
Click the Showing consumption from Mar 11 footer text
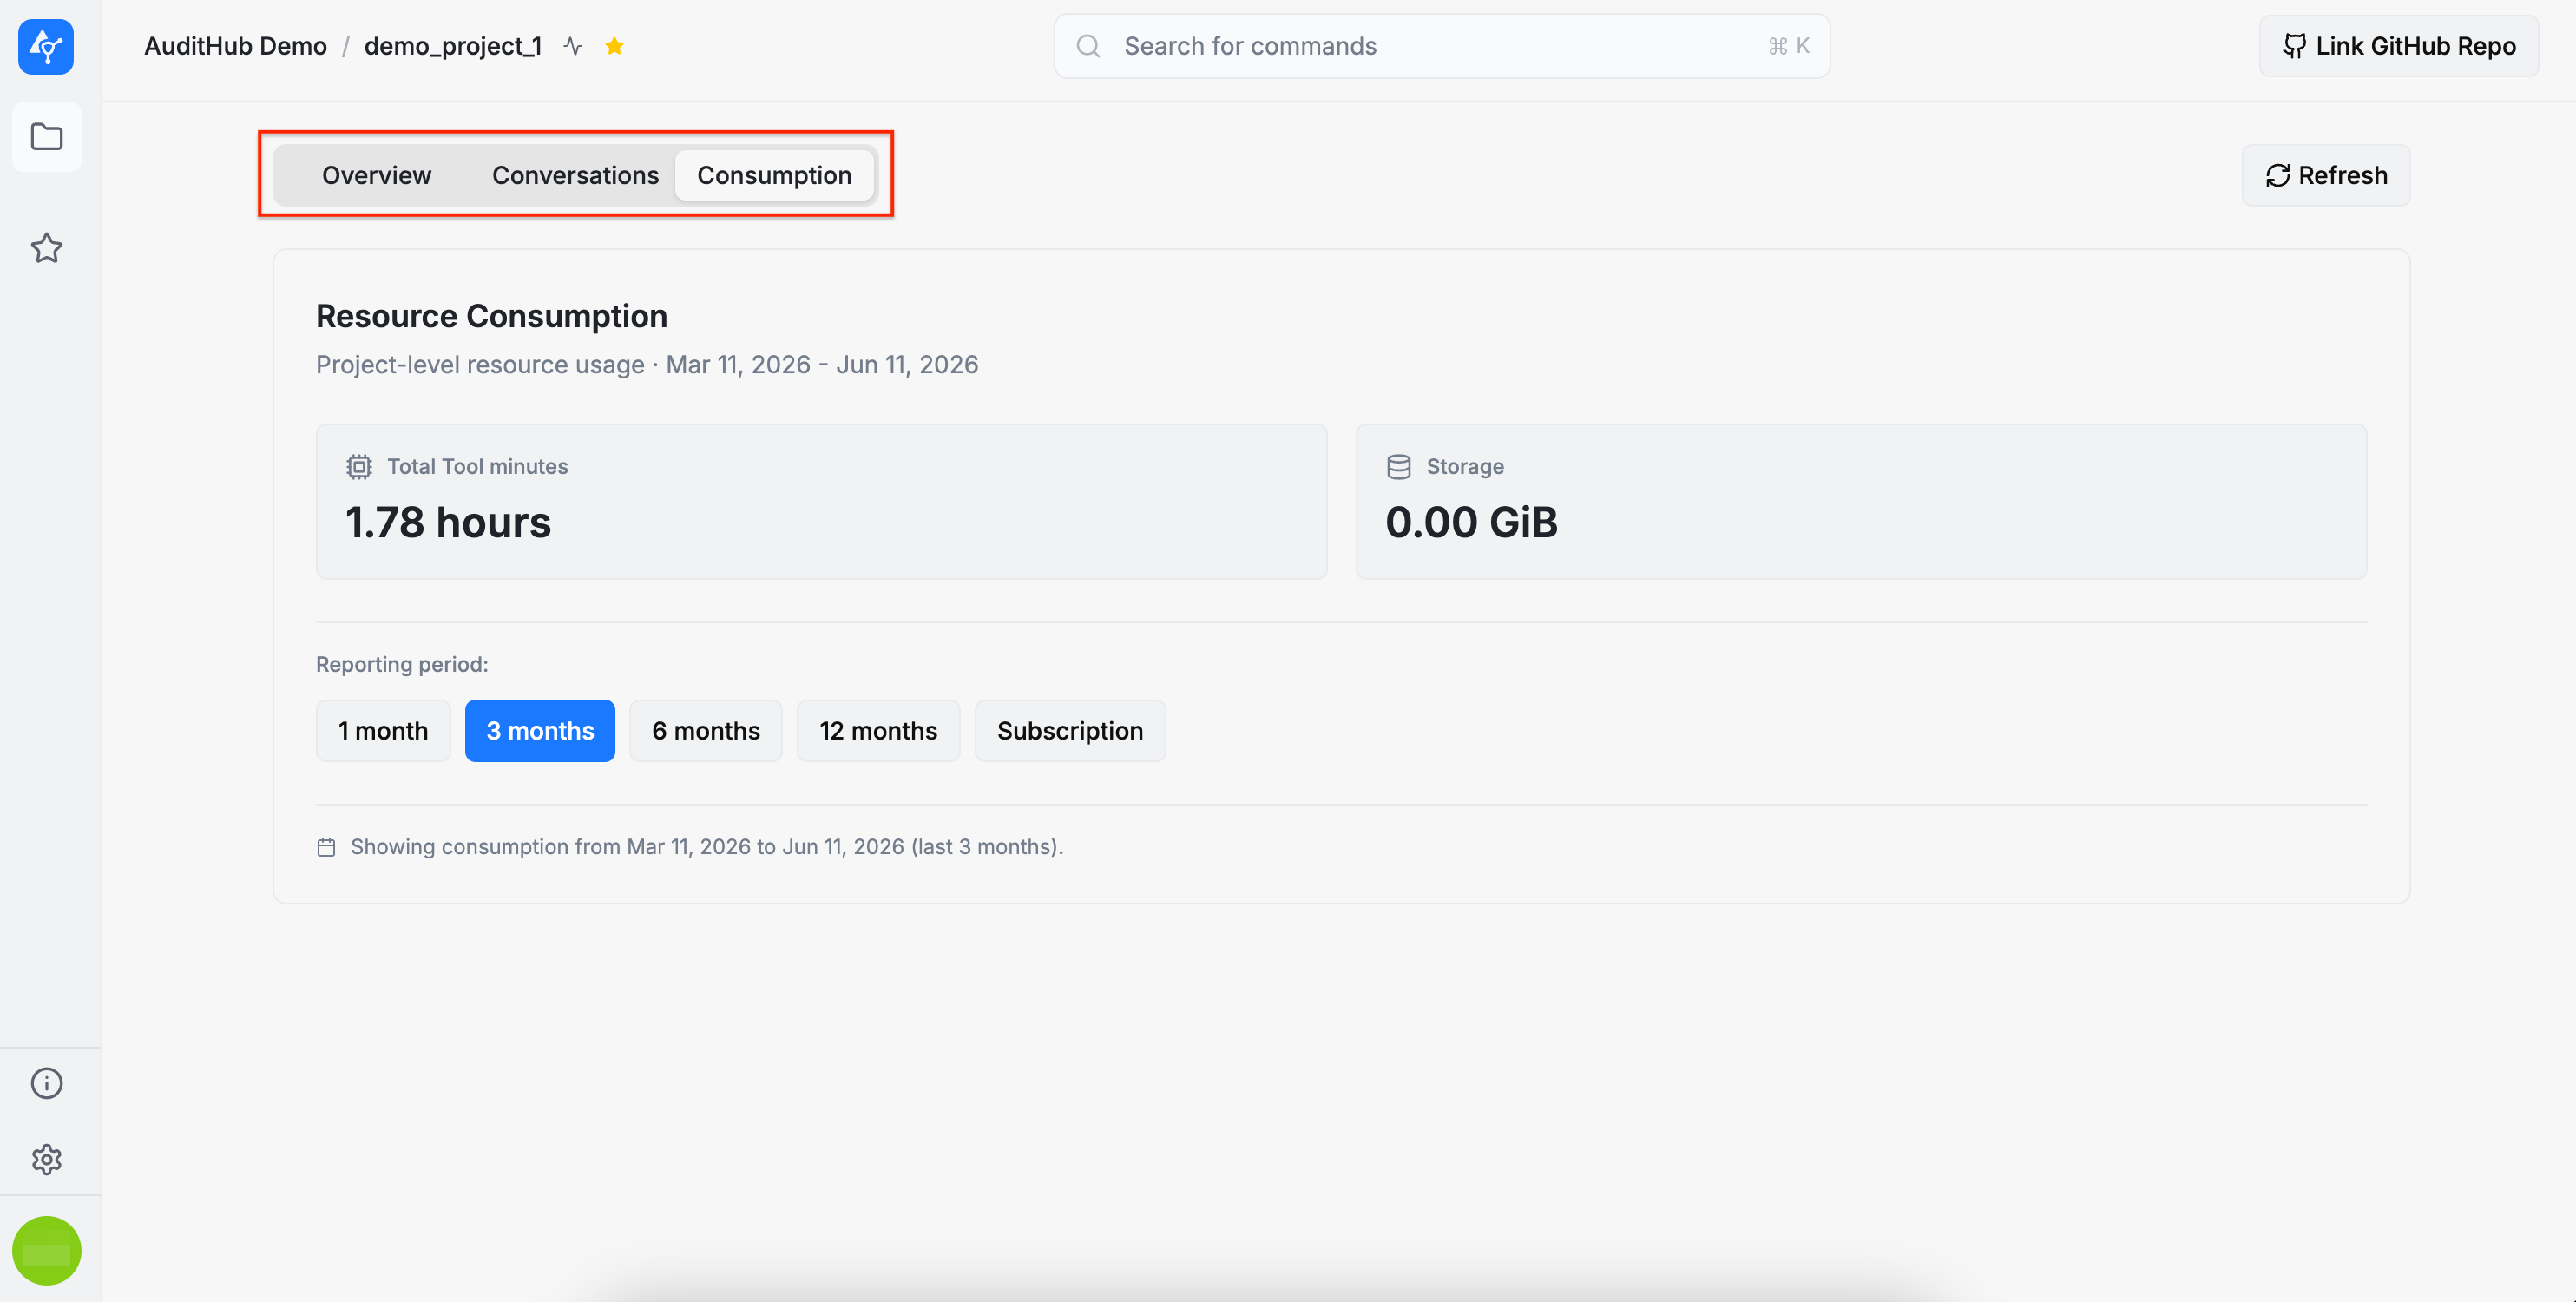pyautogui.click(x=706, y=847)
